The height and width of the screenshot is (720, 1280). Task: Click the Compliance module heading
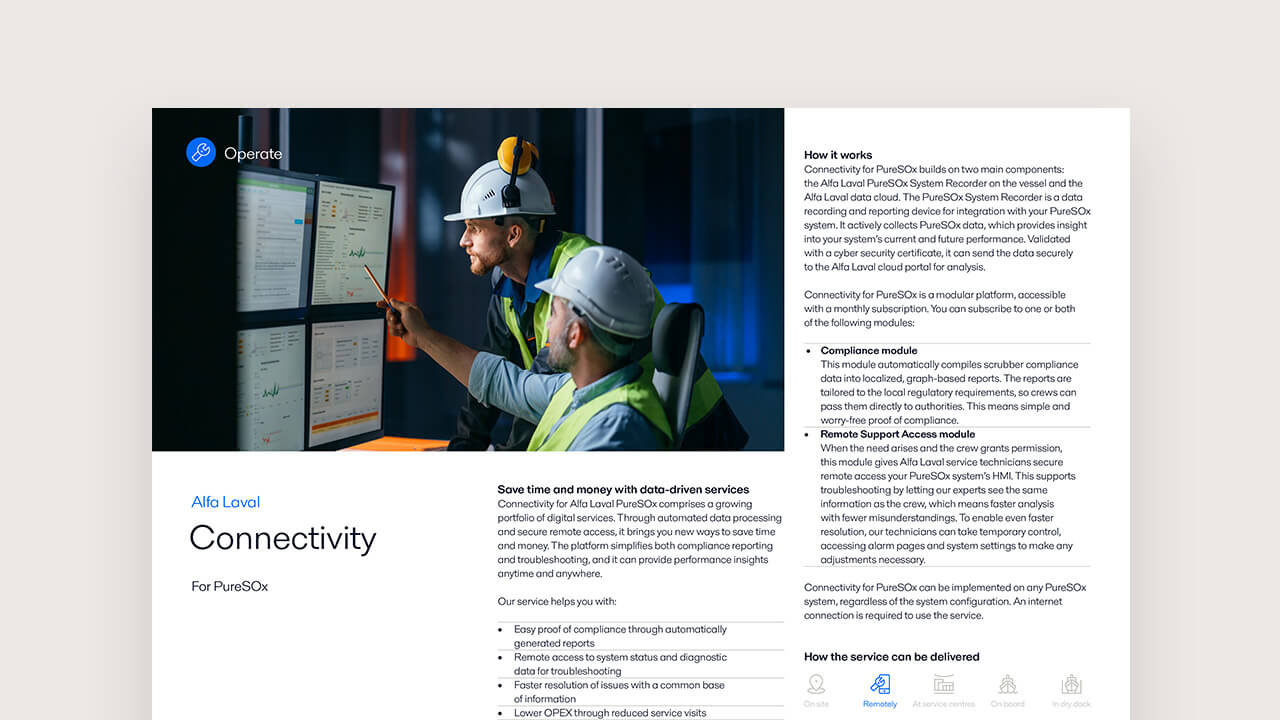pos(869,351)
